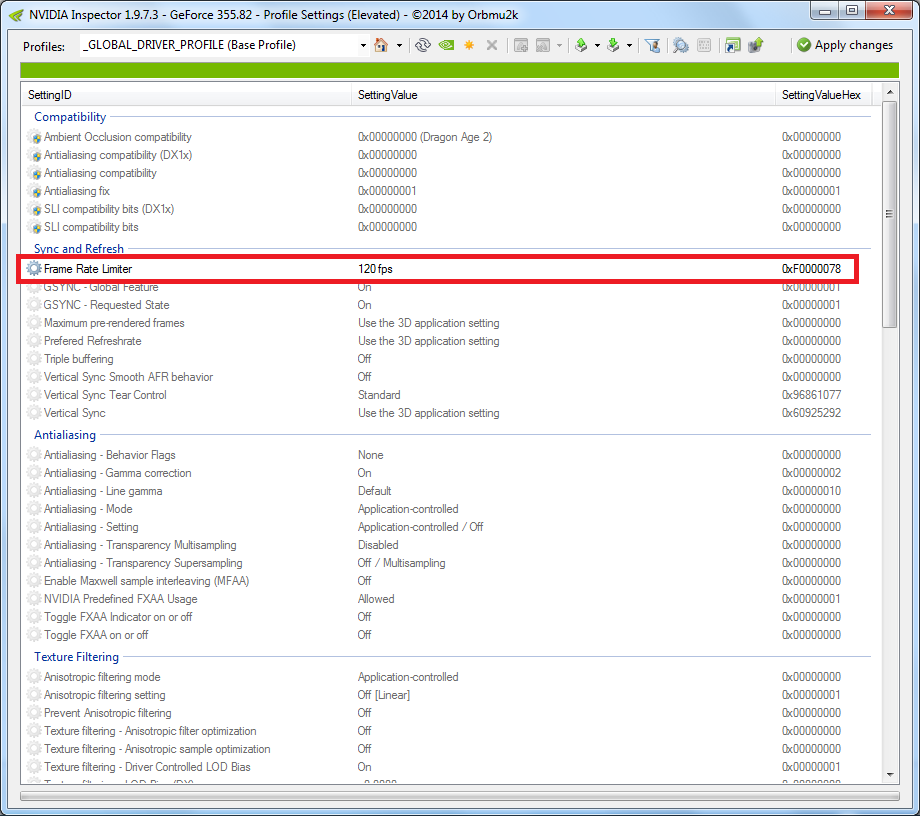The image size is (920, 816).
Task: Open the dropdown arrow beside the home icon
Action: coord(400,46)
